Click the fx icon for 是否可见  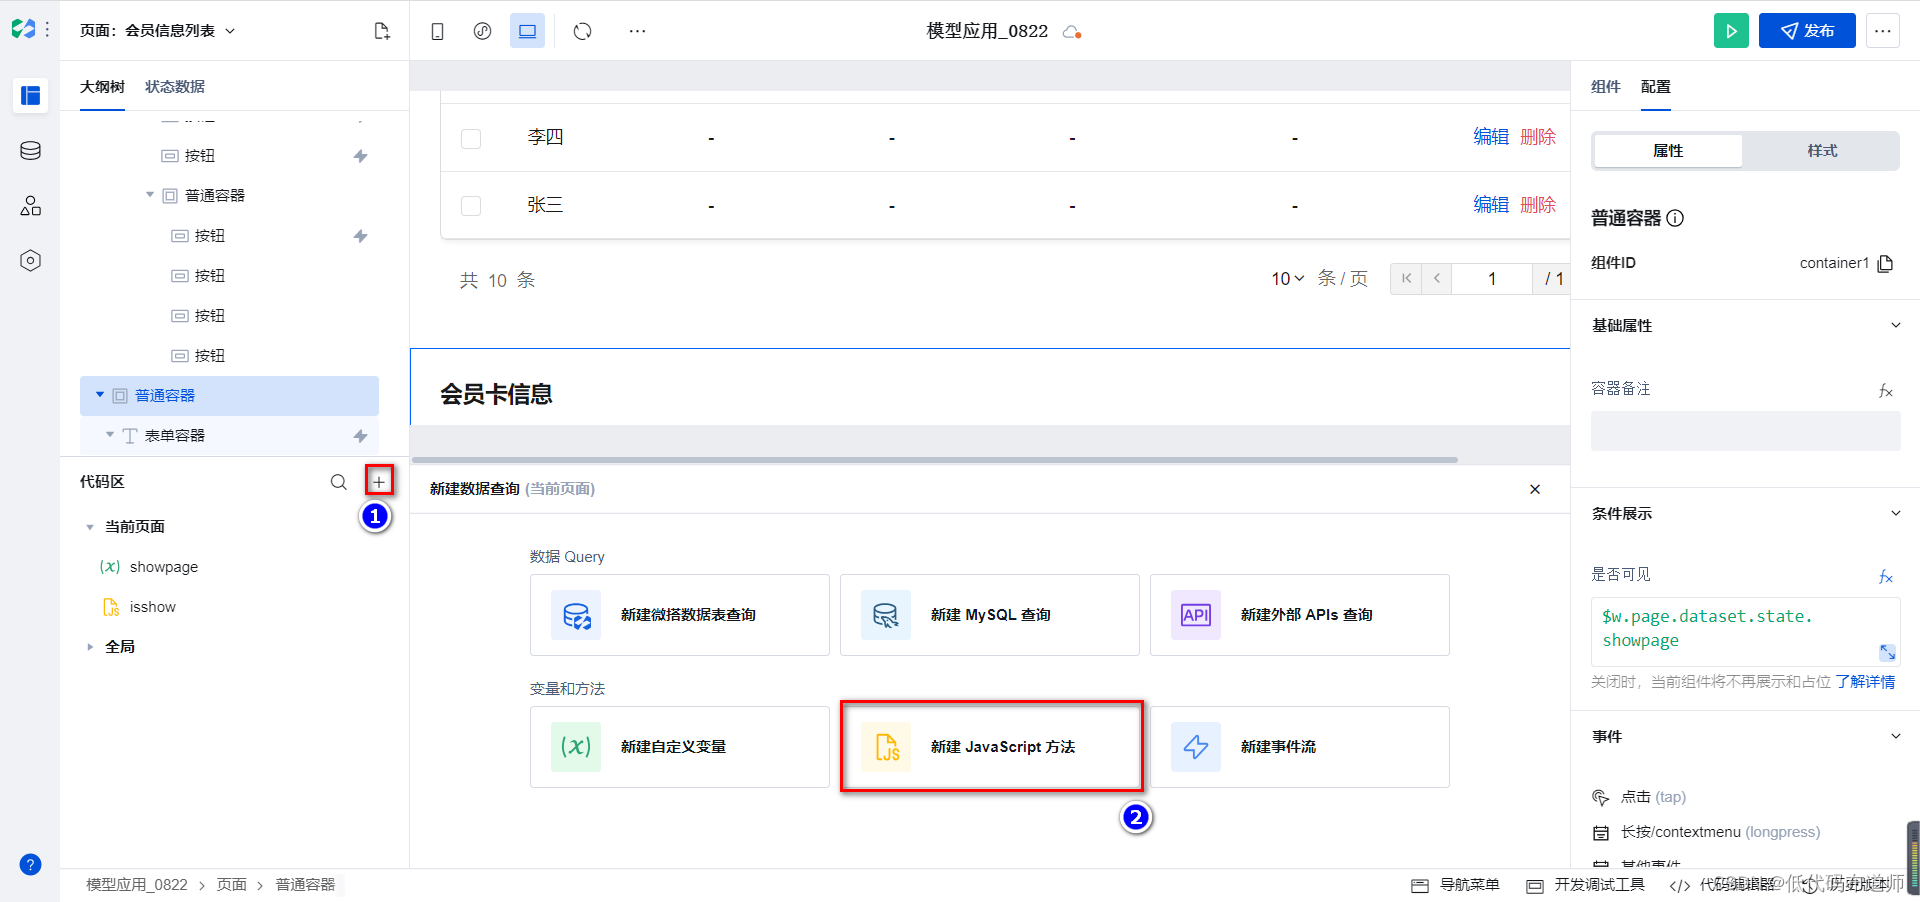coord(1886,576)
